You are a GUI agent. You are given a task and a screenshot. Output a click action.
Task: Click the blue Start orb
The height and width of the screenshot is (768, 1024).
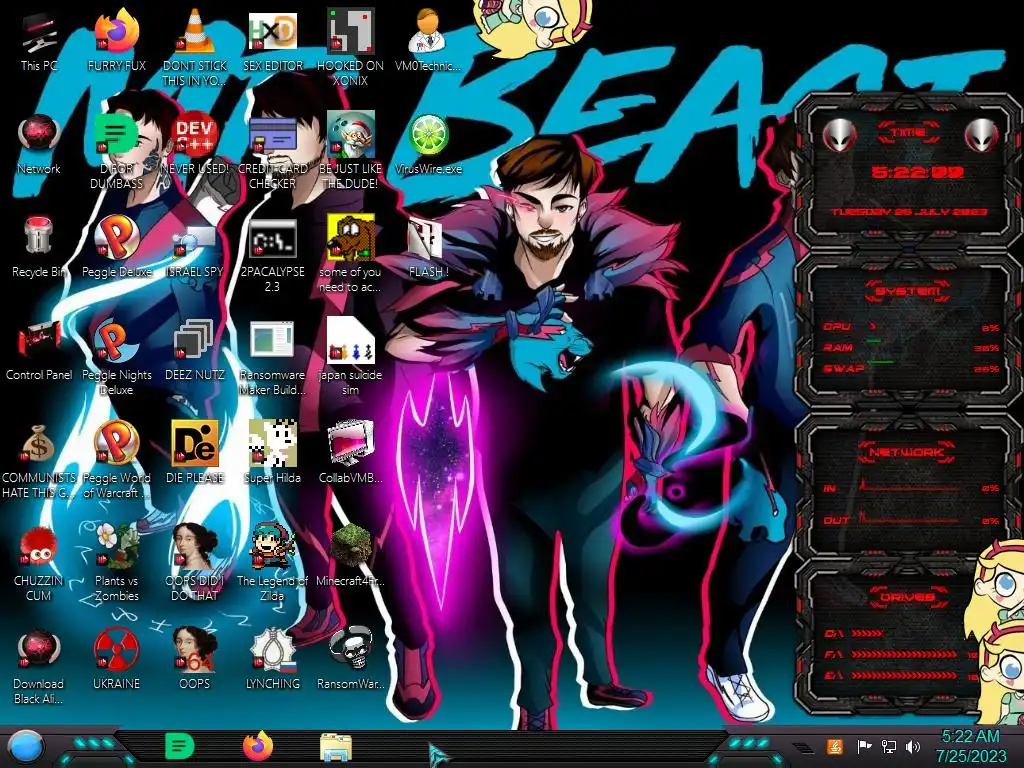(26, 747)
